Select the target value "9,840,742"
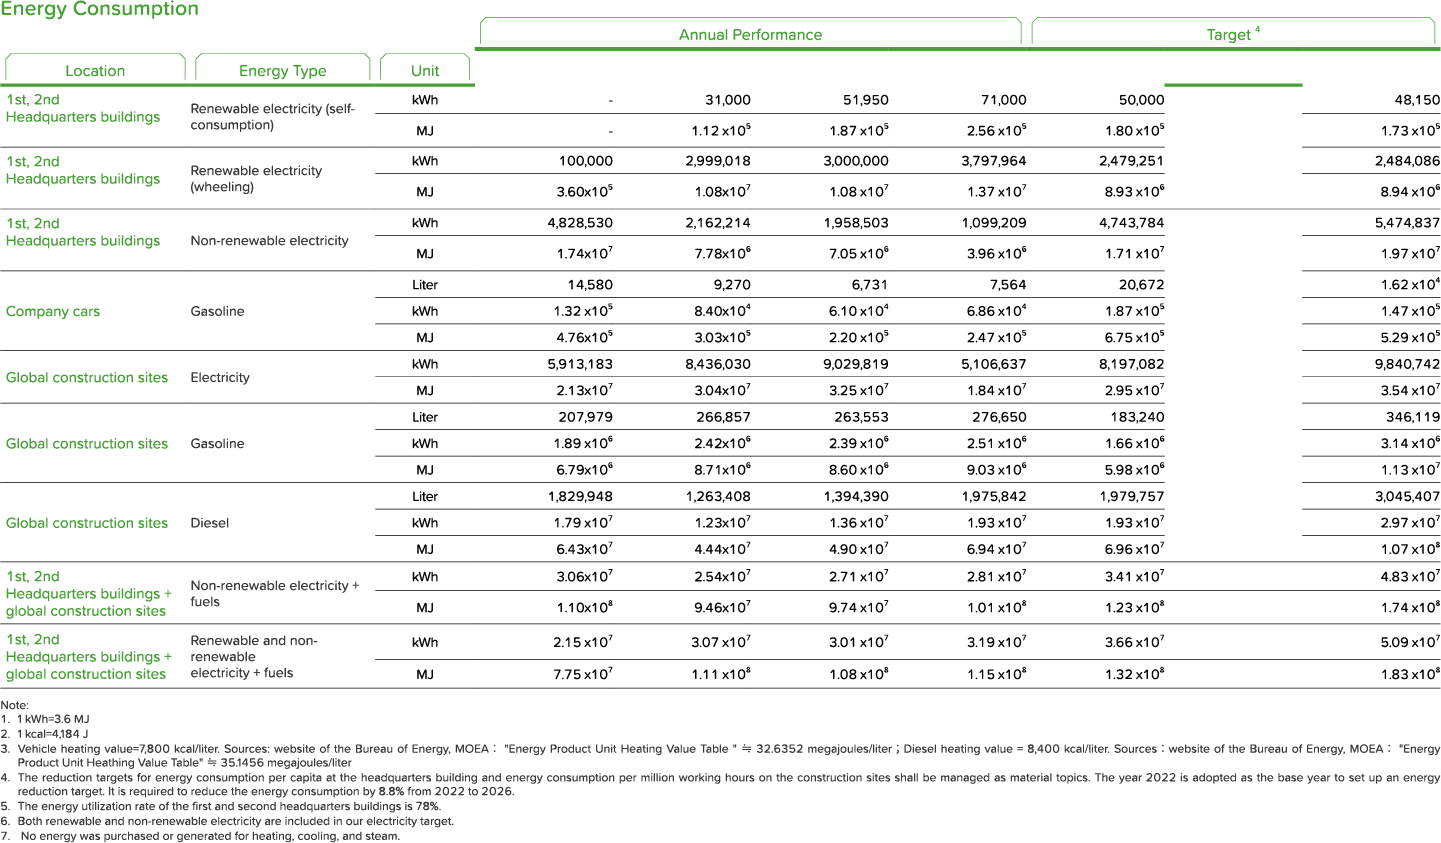Screen dimensions: 1441x843 pos(1407,364)
